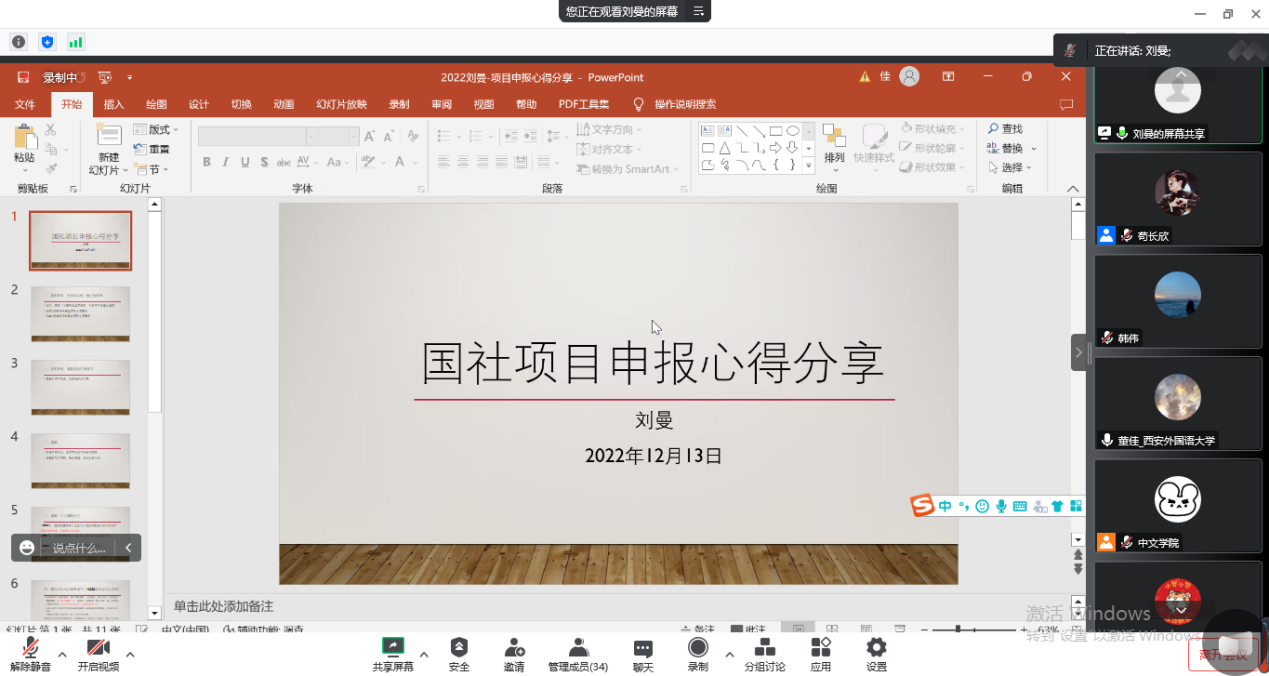1269x676 pixels.
Task: Open 管理成员 participants panel
Action: (x=577, y=648)
